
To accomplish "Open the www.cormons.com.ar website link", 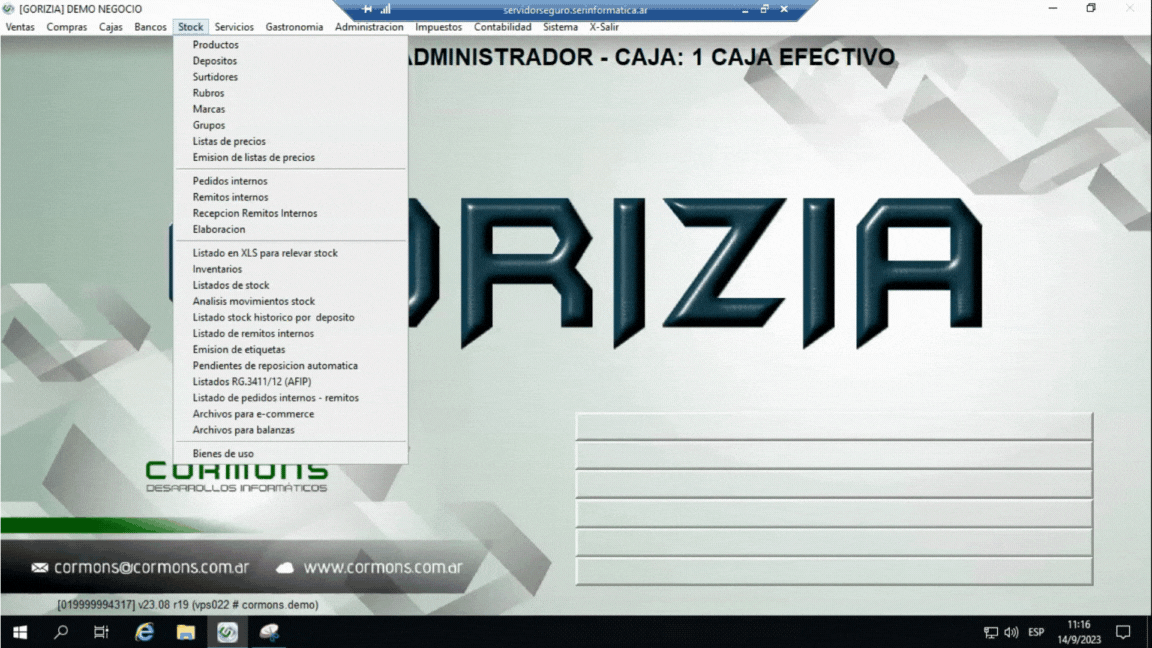I will coord(383,568).
